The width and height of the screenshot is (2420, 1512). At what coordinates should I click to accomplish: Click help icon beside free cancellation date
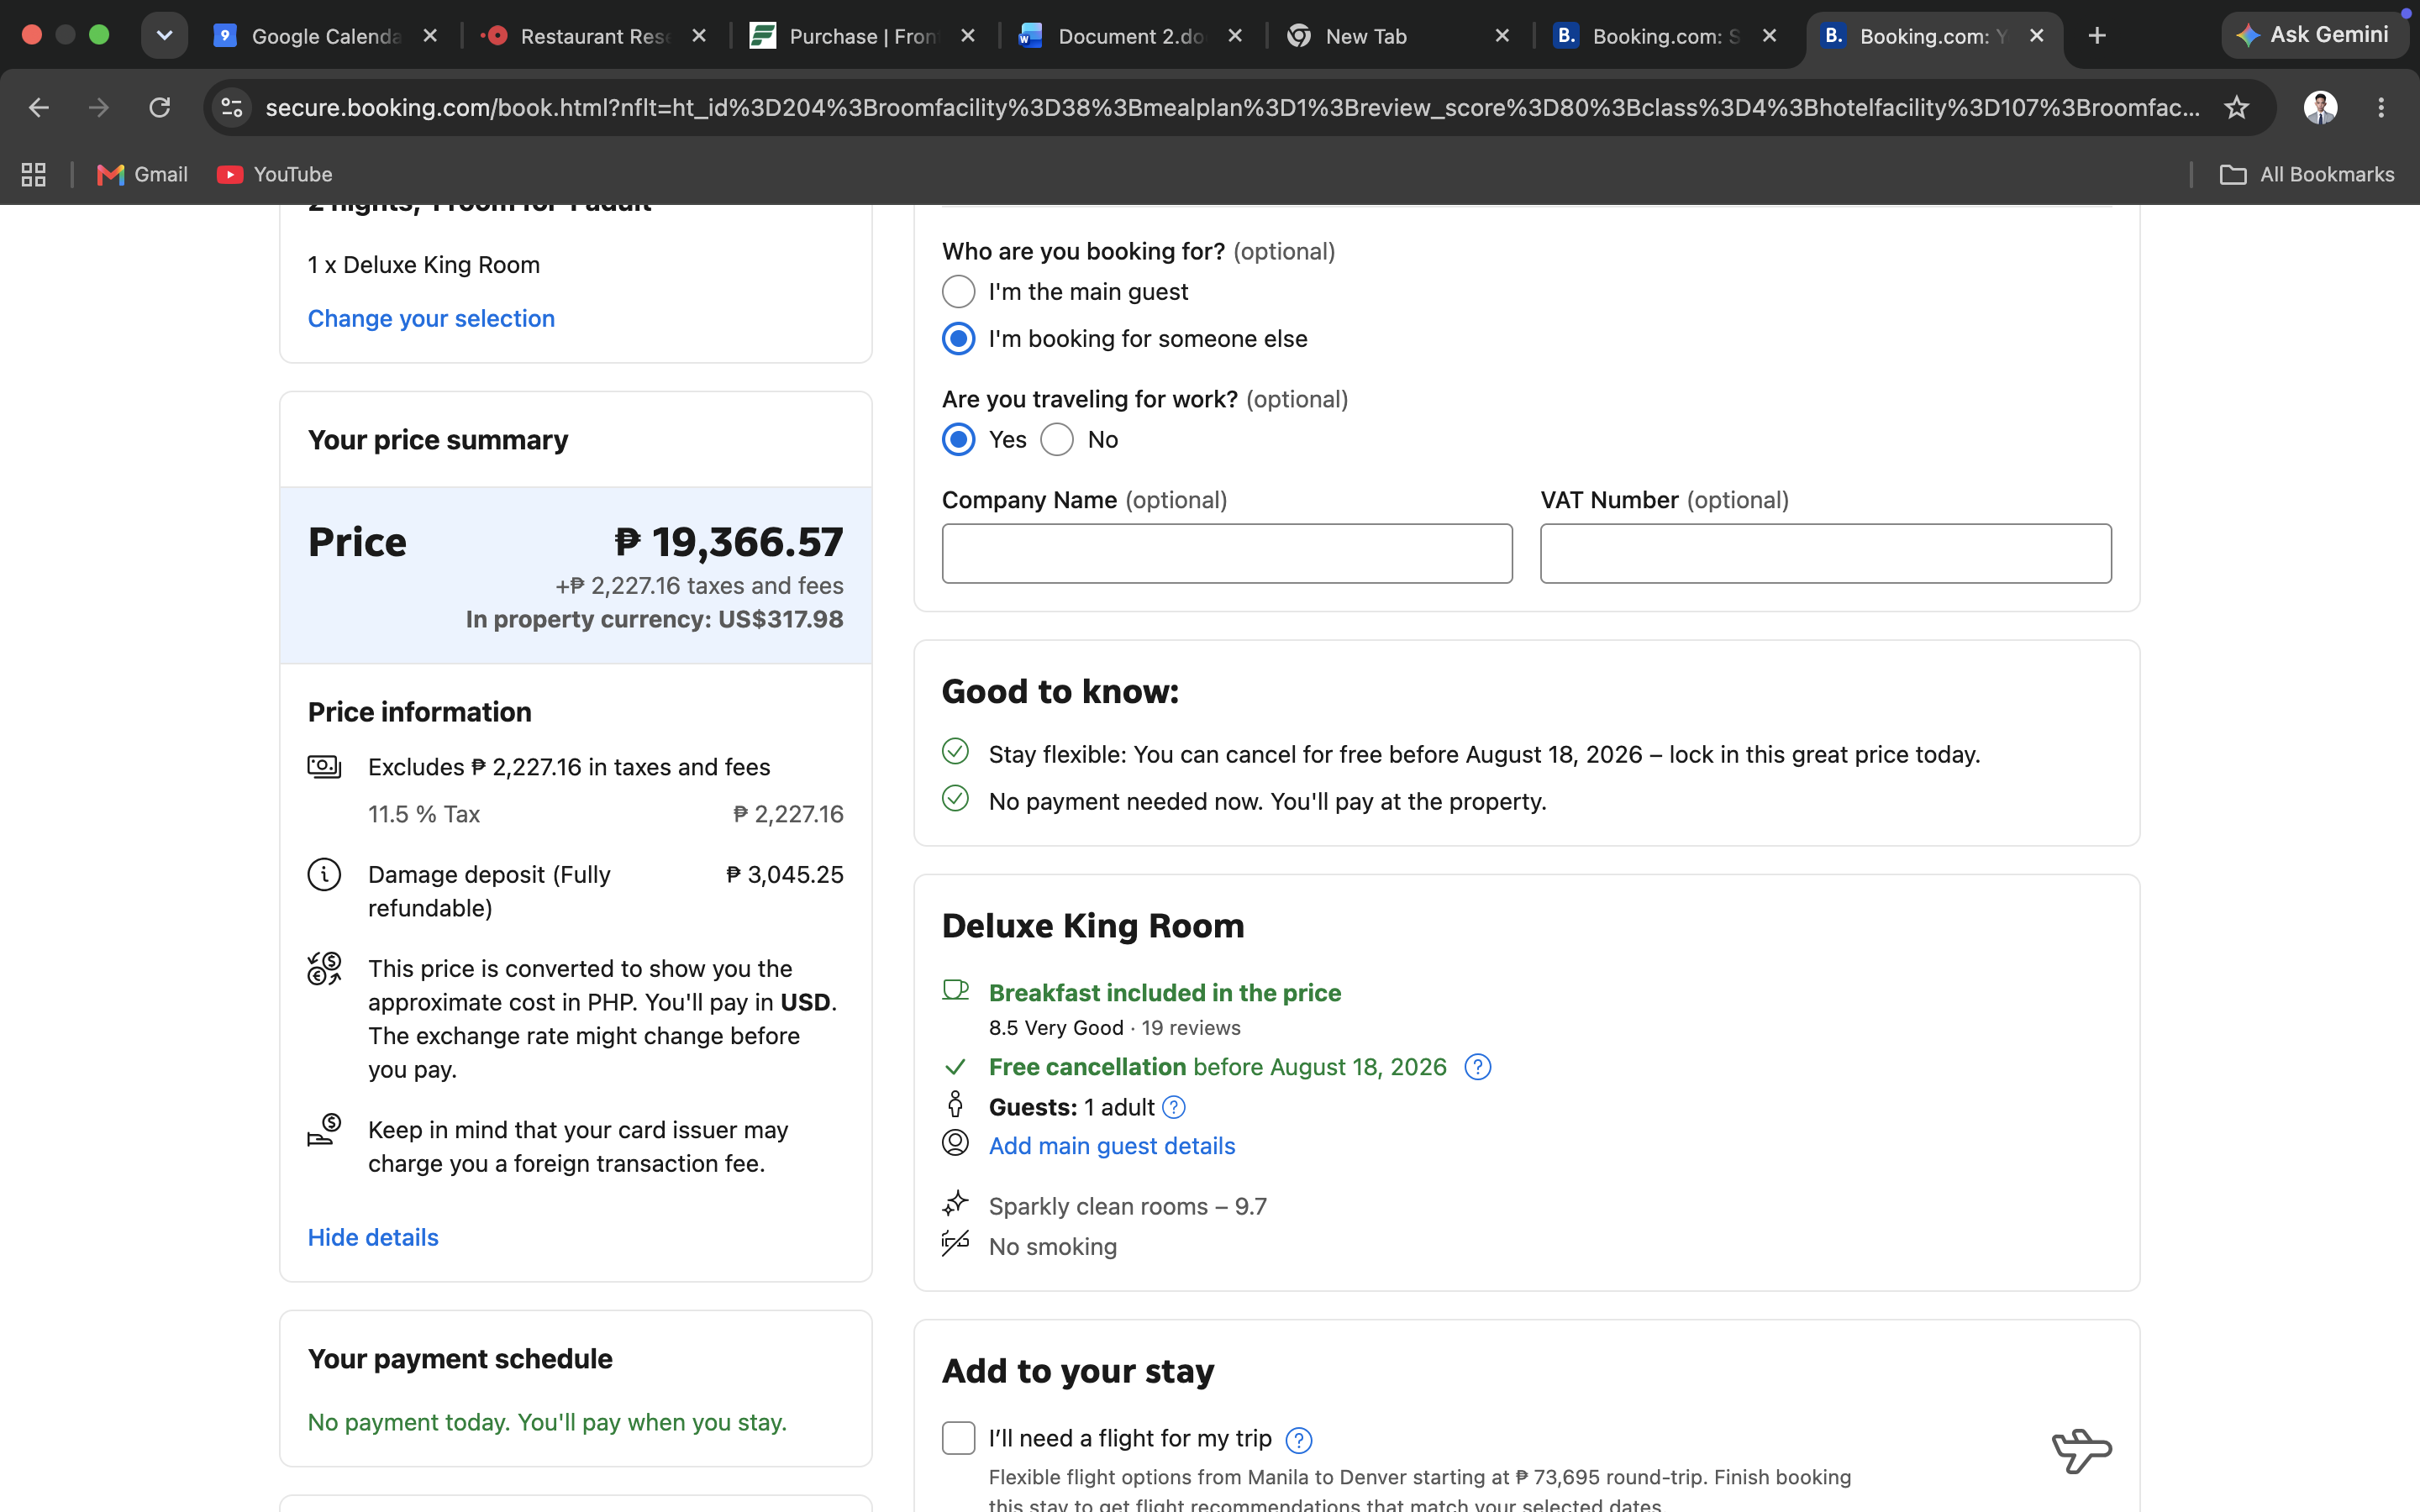click(1477, 1067)
